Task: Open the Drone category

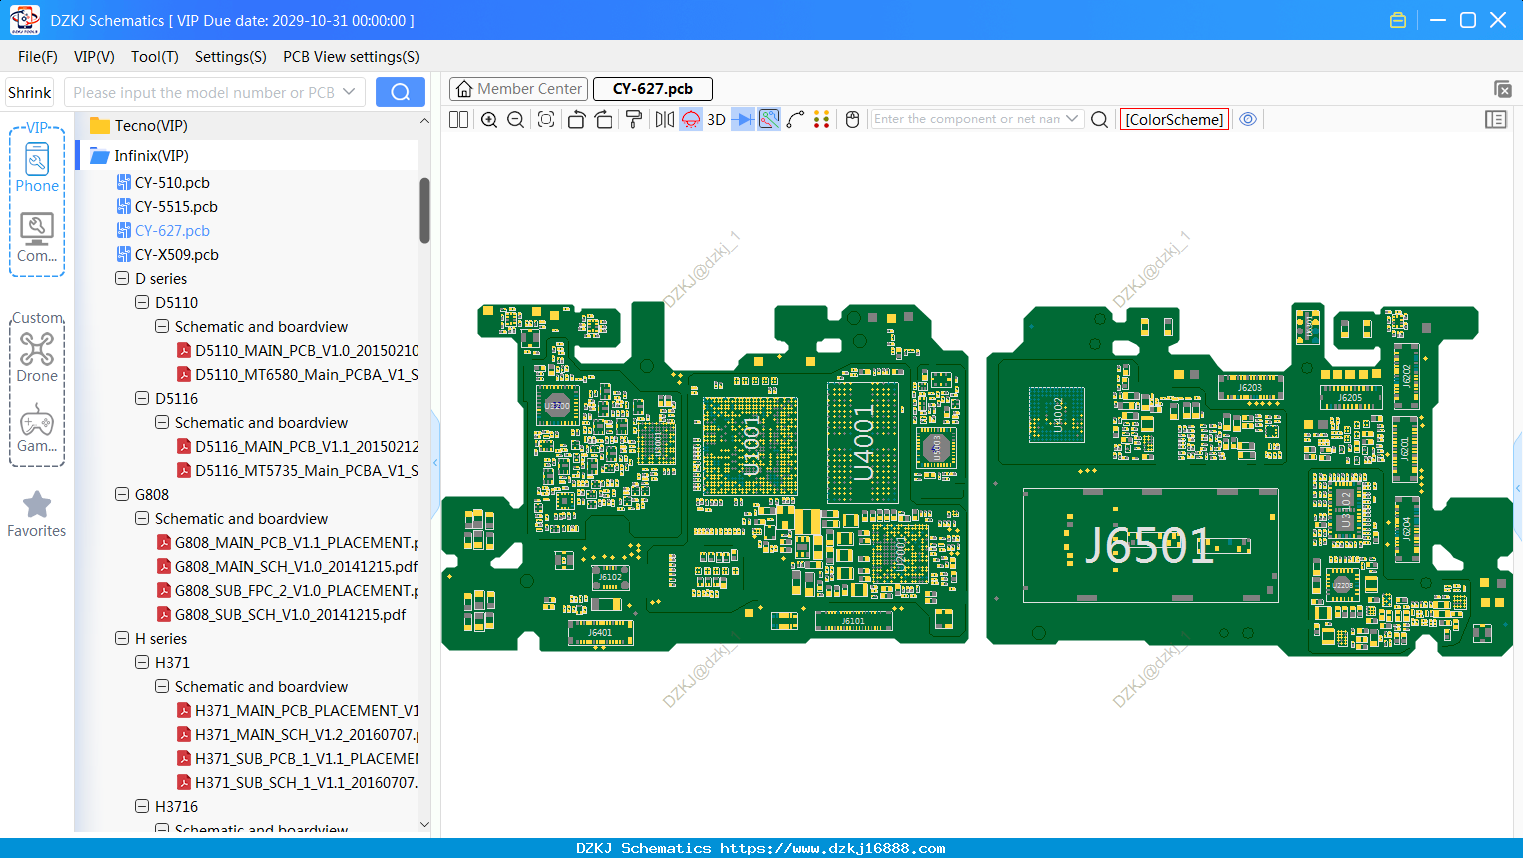Action: 37,357
